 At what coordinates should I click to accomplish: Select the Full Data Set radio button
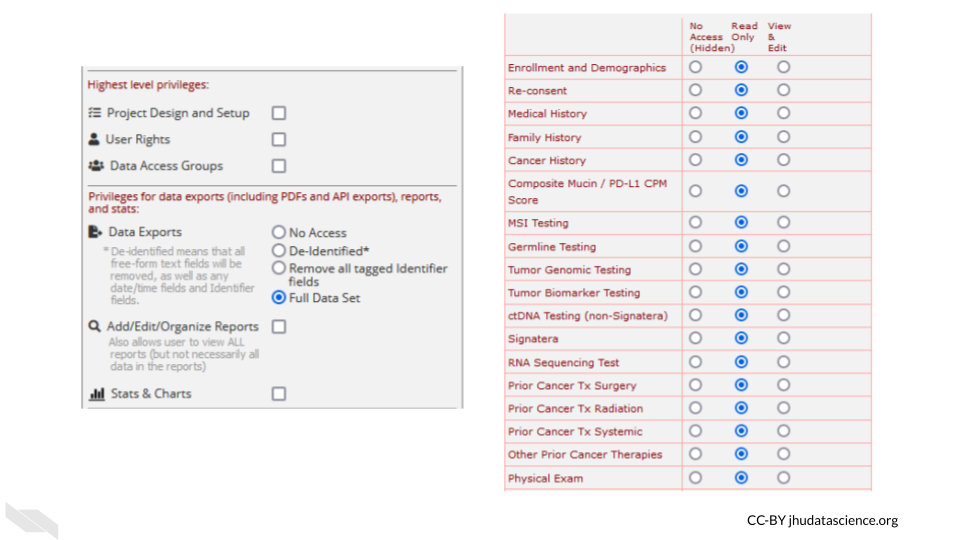279,298
